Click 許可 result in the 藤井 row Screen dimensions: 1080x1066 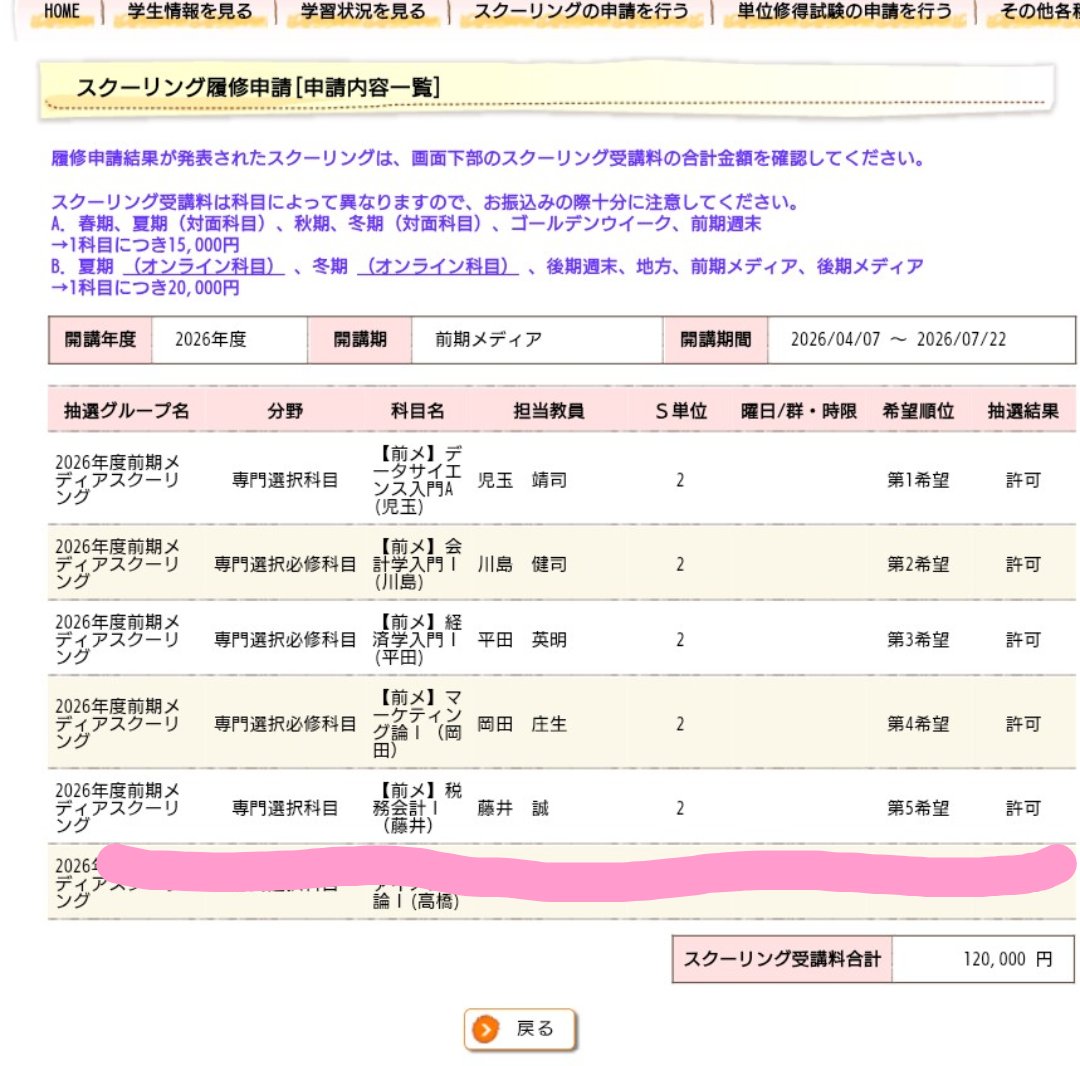pos(1023,808)
